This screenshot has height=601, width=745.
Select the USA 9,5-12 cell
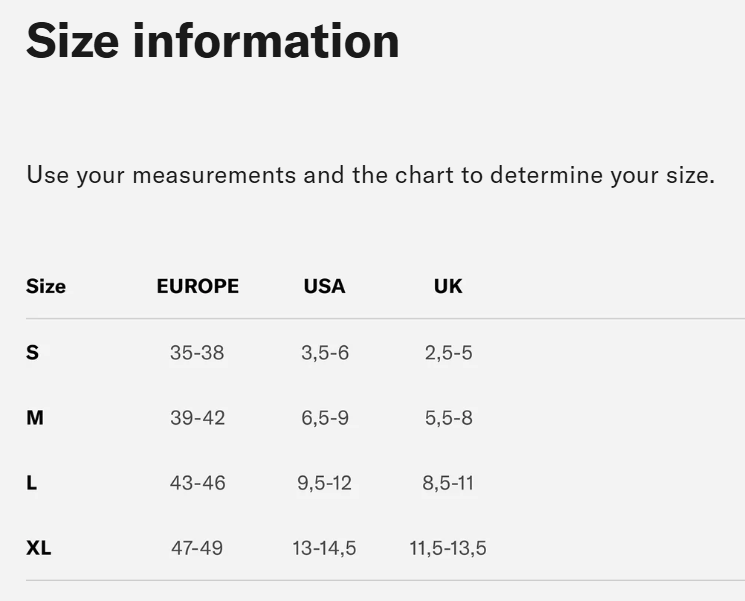(325, 483)
